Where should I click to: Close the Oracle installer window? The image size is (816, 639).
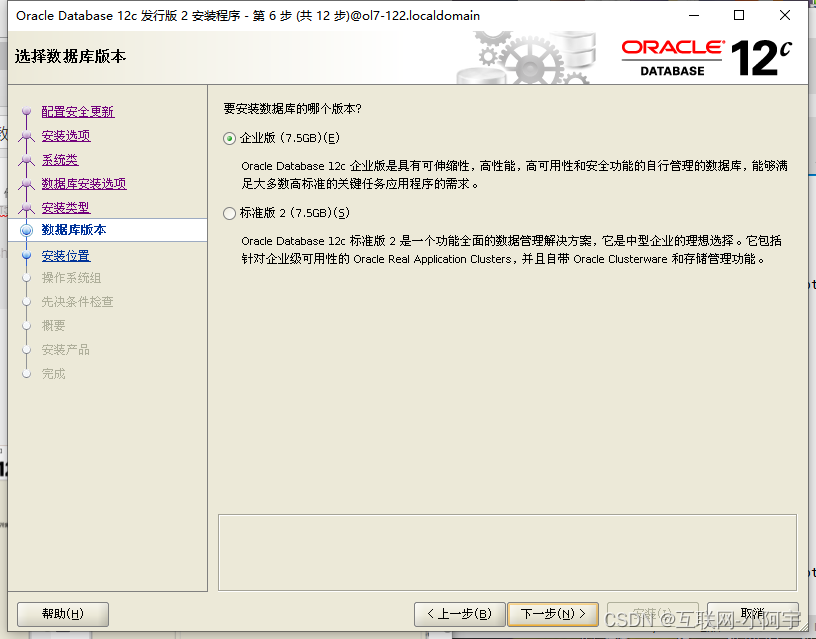pyautogui.click(x=785, y=16)
